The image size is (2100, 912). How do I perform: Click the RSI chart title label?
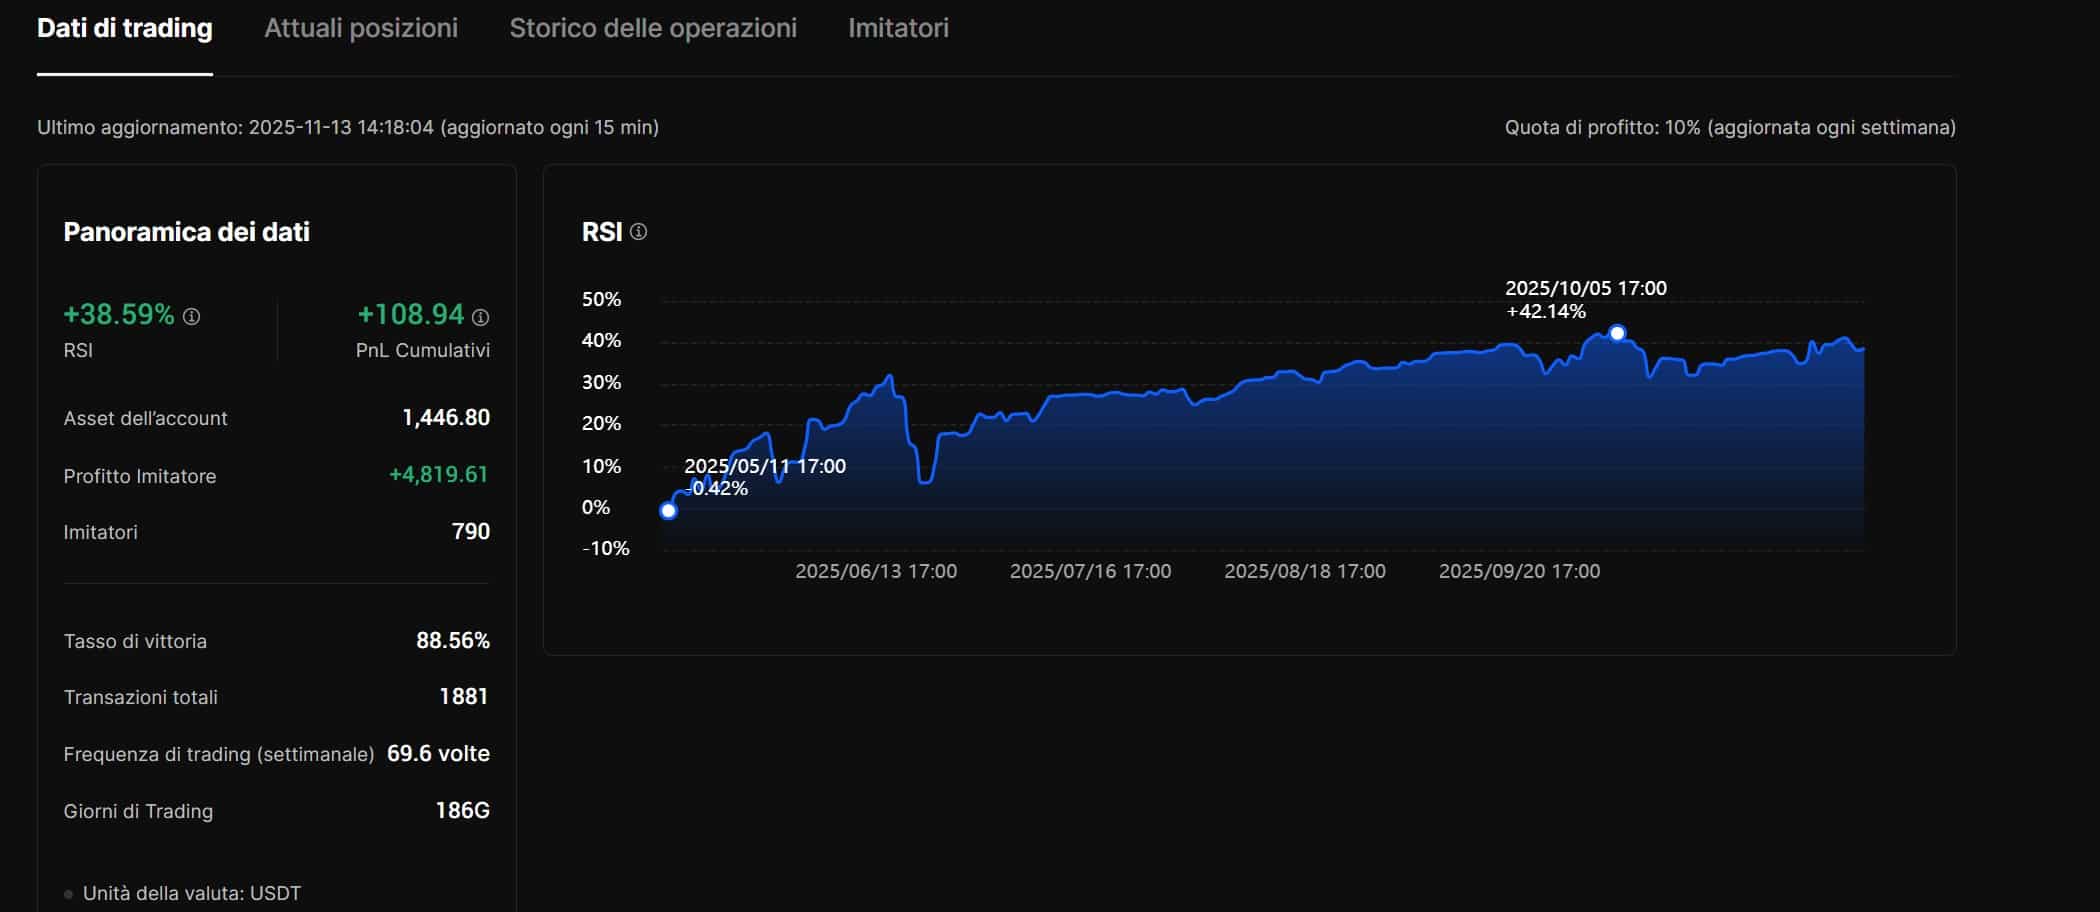[600, 230]
